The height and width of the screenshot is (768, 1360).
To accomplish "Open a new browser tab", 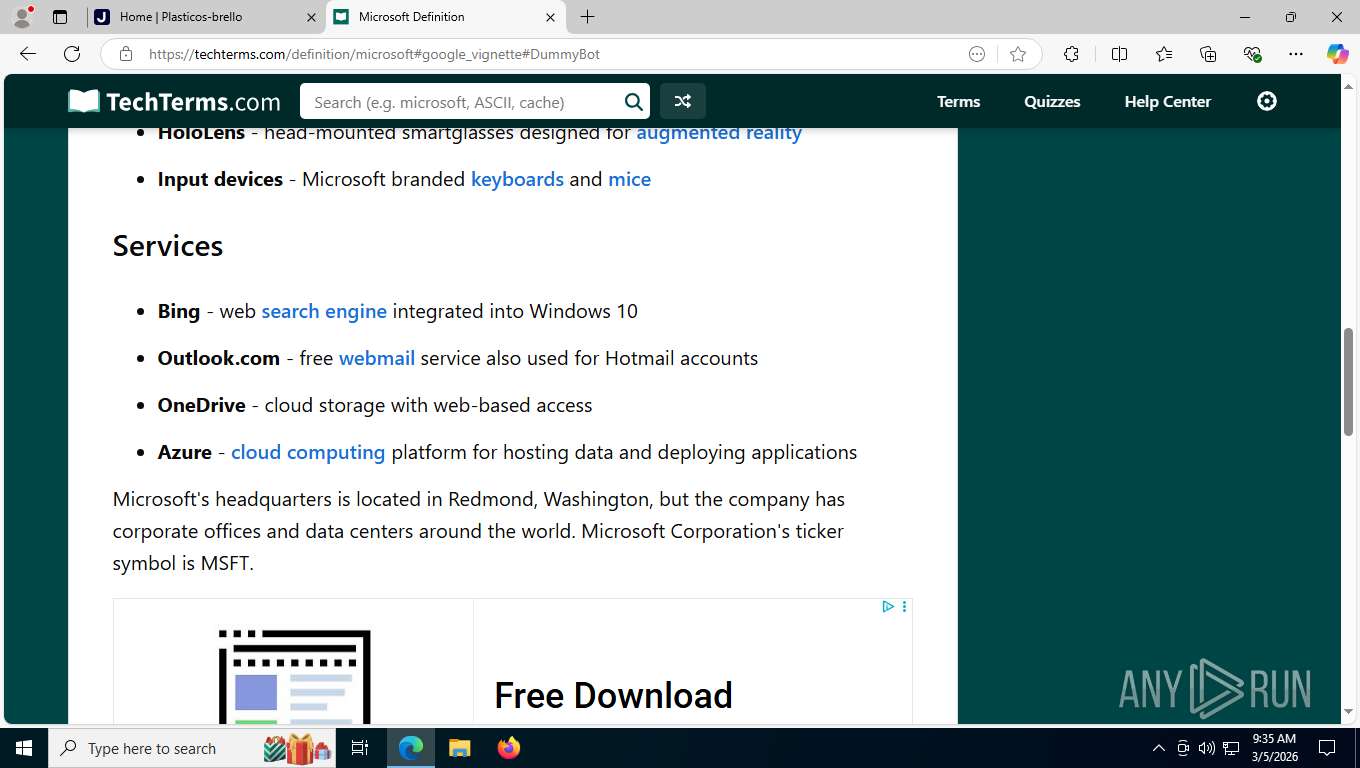I will click(x=587, y=17).
